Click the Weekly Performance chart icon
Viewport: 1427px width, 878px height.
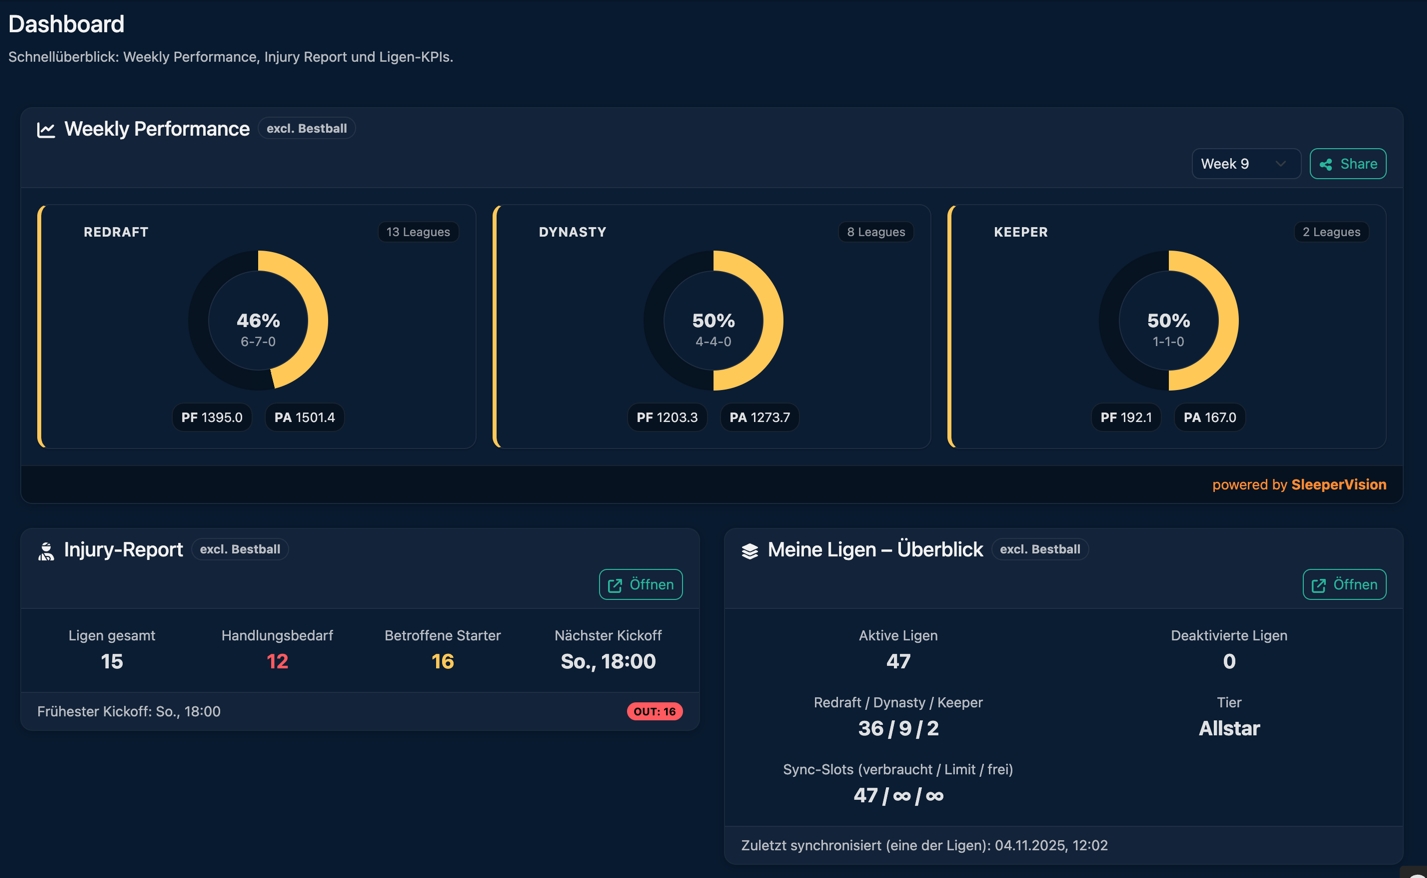click(45, 129)
